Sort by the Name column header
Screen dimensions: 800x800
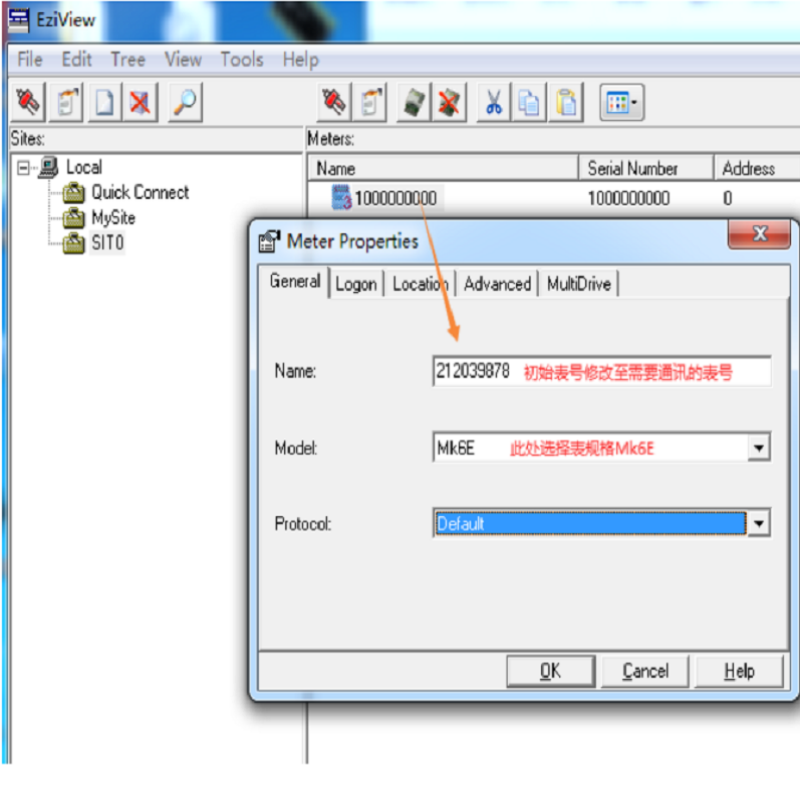click(x=443, y=168)
